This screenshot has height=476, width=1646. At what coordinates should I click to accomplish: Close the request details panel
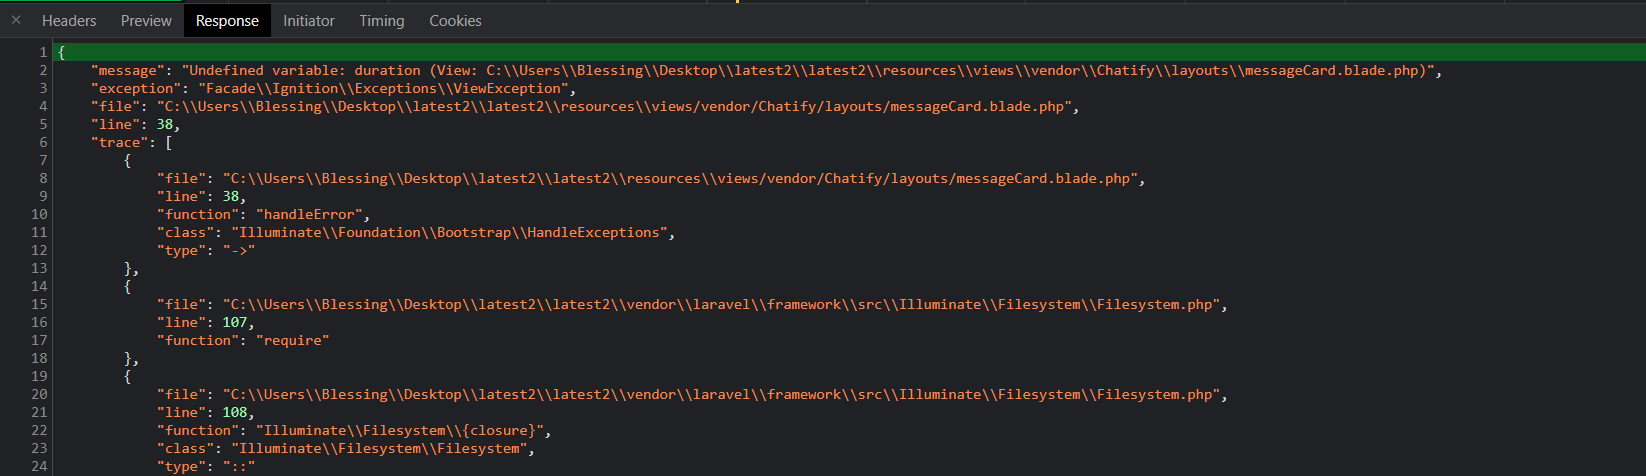click(x=16, y=20)
